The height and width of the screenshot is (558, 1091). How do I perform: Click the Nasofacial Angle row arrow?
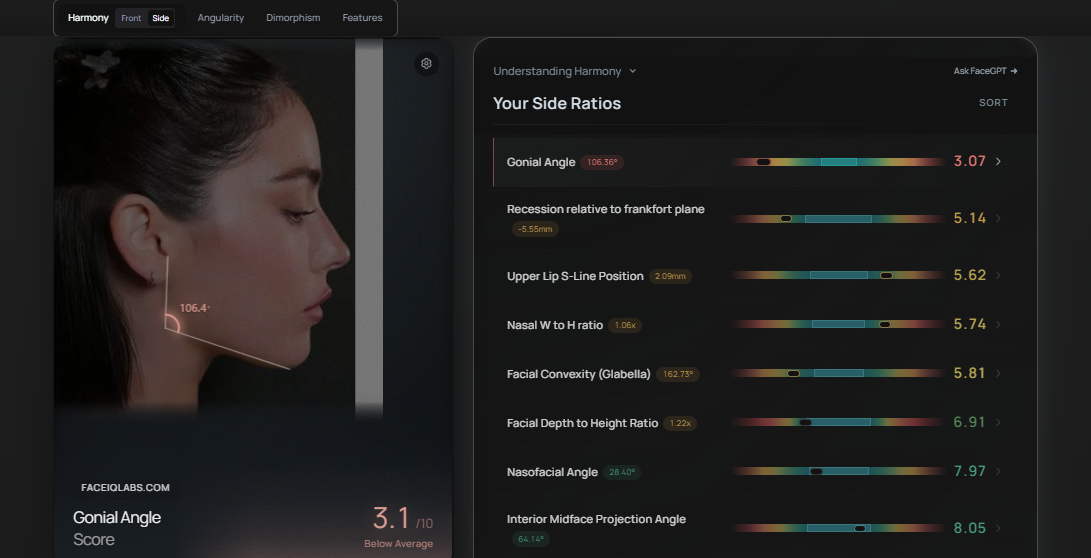[998, 471]
